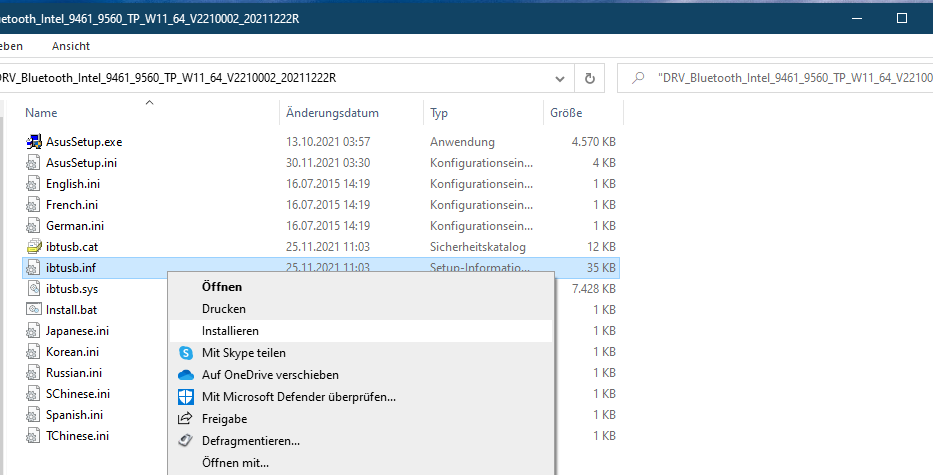Select the Spanish.ini file name
933x475 pixels.
[x=74, y=415]
